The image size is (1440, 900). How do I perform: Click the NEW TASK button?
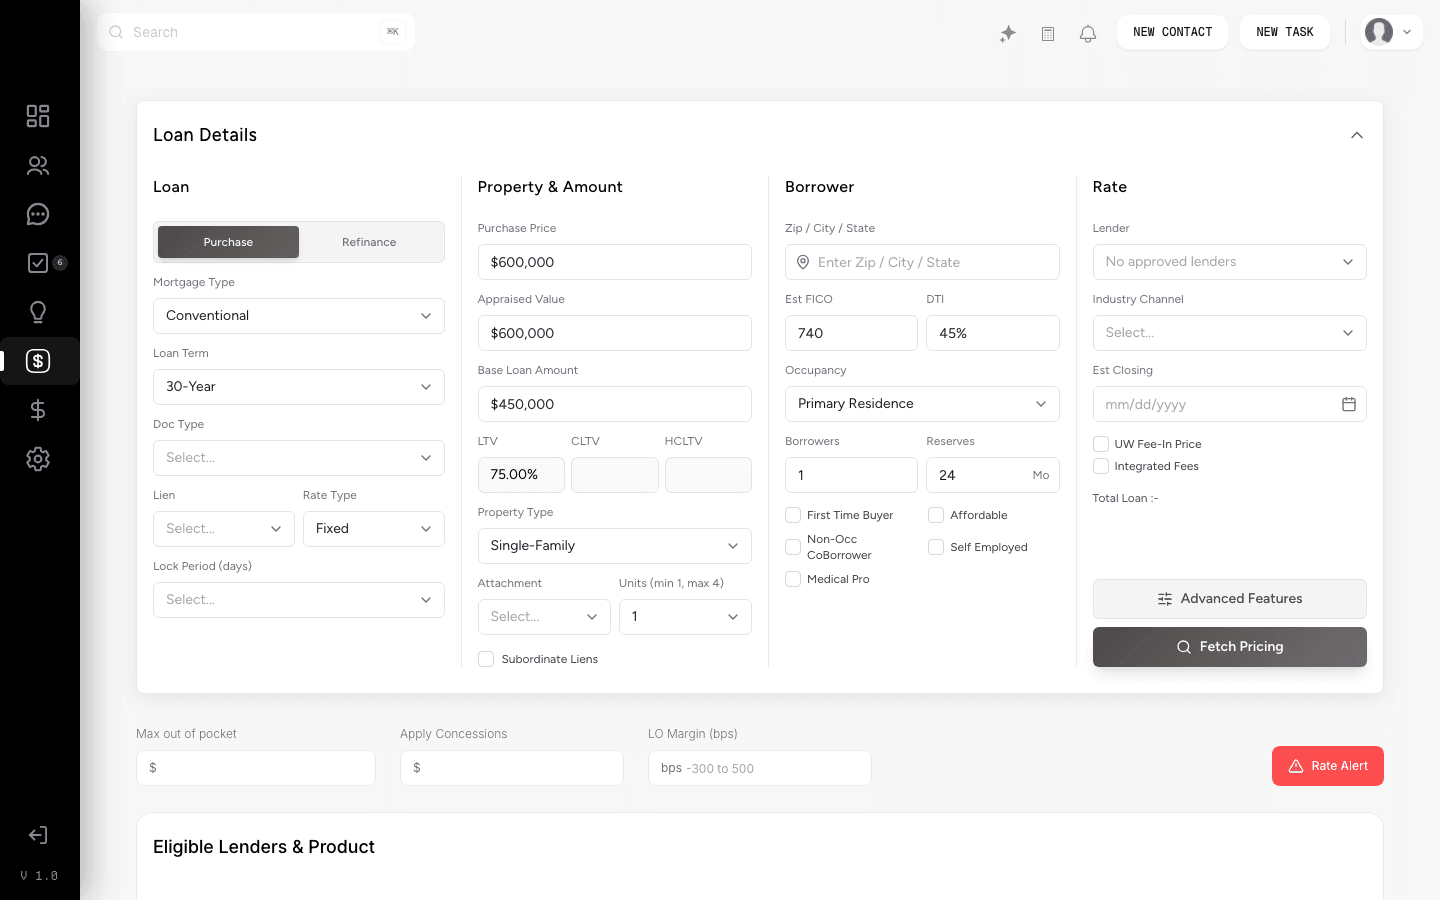point(1285,32)
